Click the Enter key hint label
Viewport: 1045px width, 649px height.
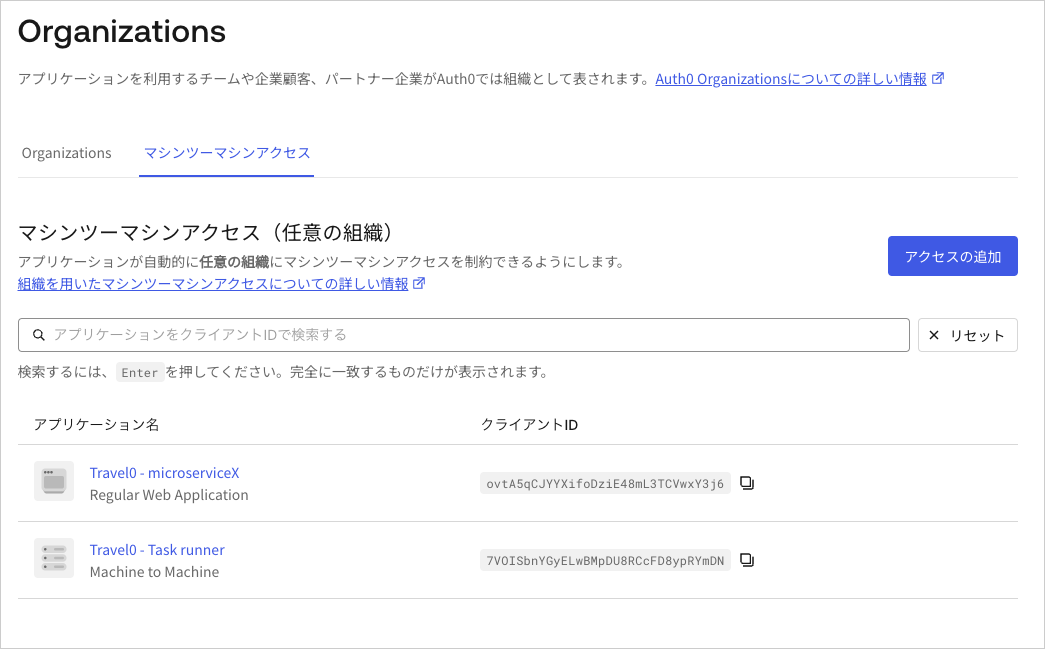click(x=140, y=372)
